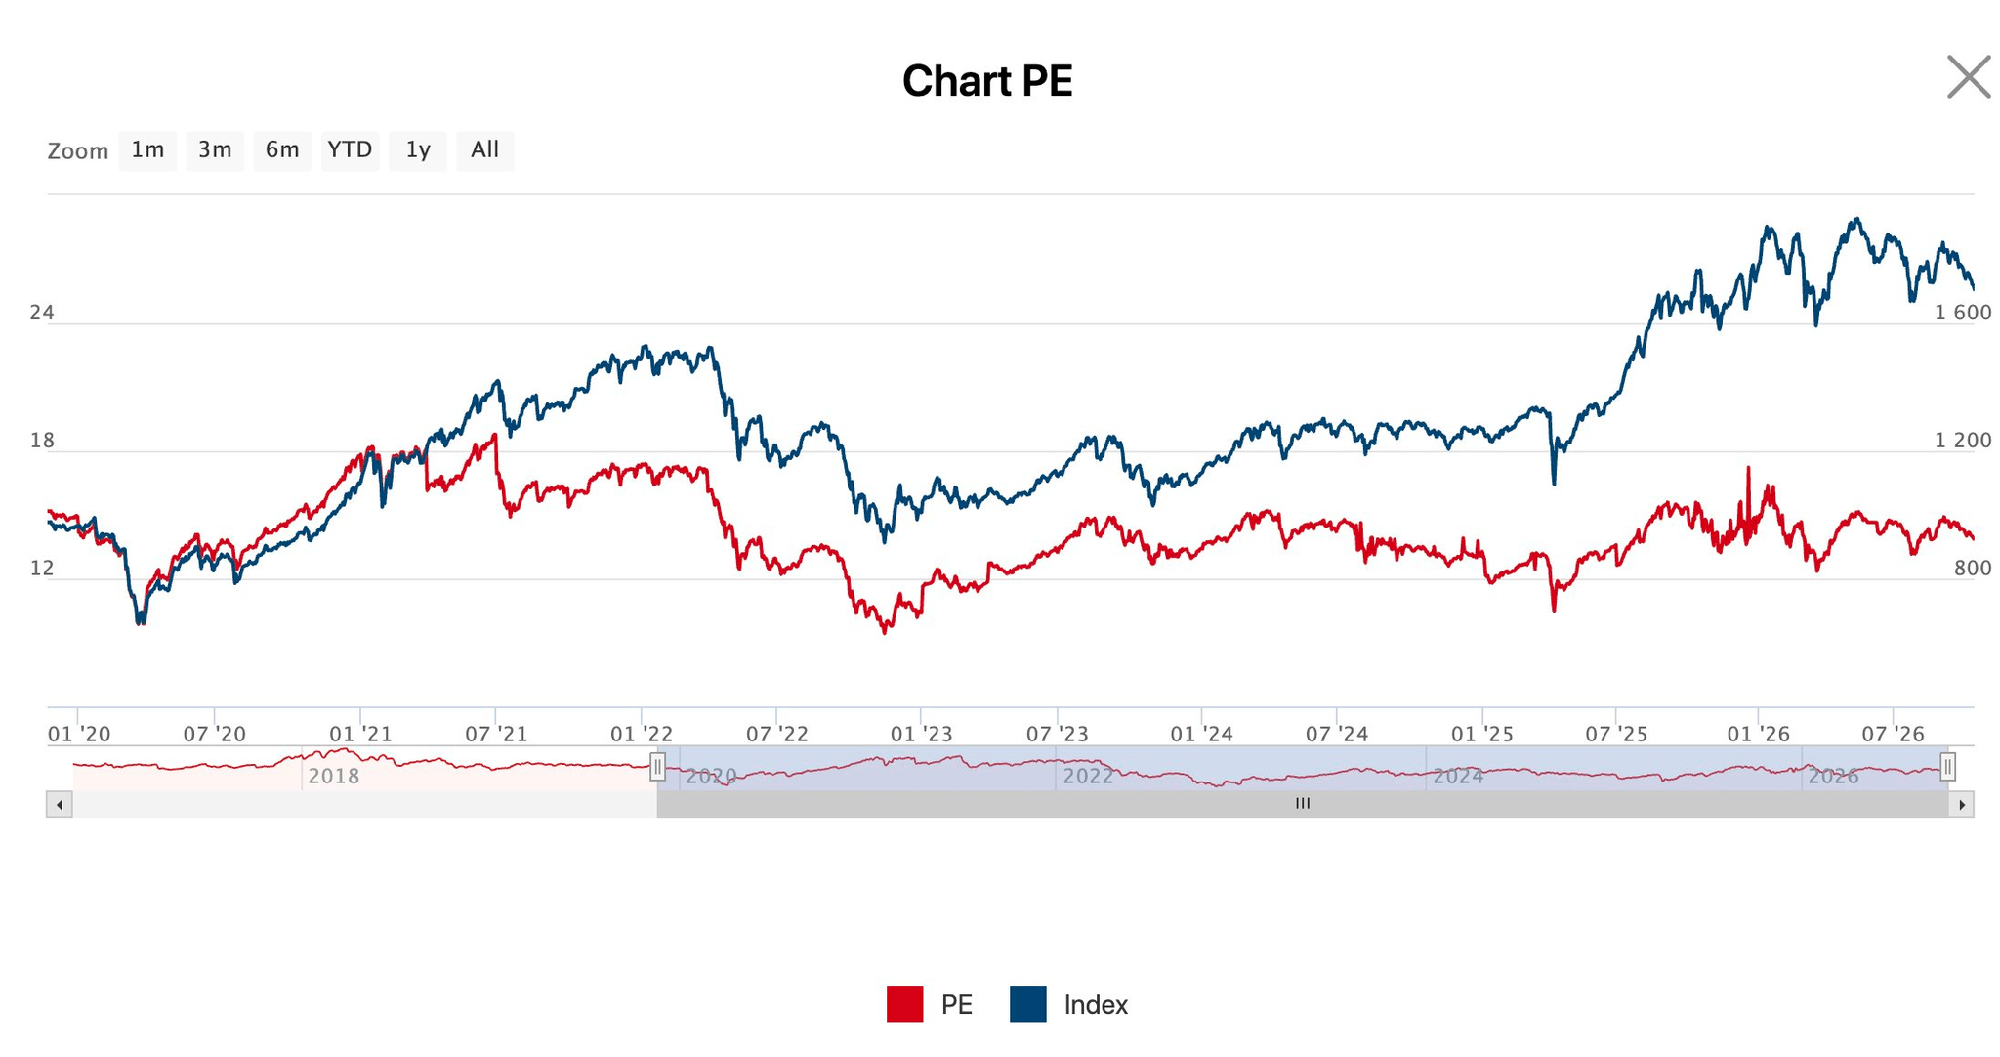Viewport: 2000px width, 1057px height.
Task: Click the scrollbar thumb grip
Action: click(1302, 804)
